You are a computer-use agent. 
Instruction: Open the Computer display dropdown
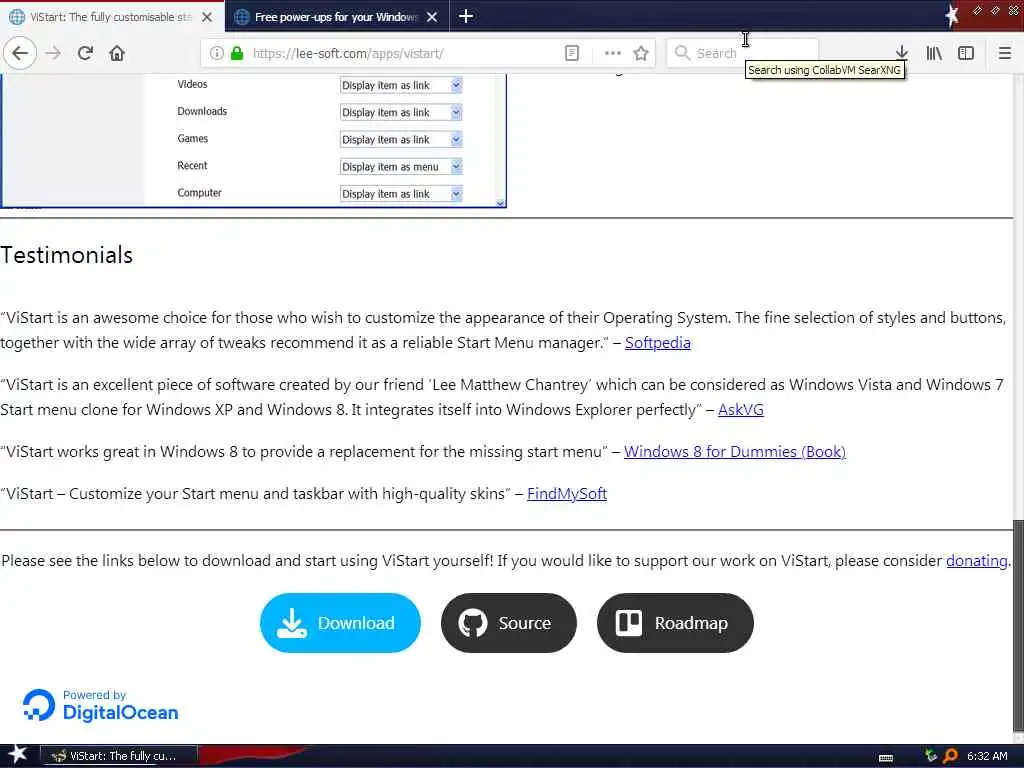point(400,194)
